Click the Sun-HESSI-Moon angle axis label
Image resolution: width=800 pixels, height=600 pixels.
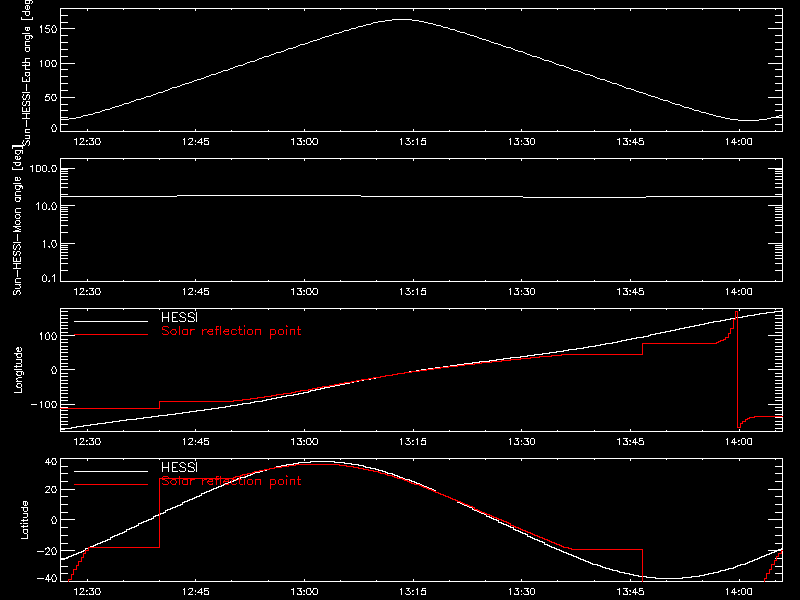tap(17, 220)
